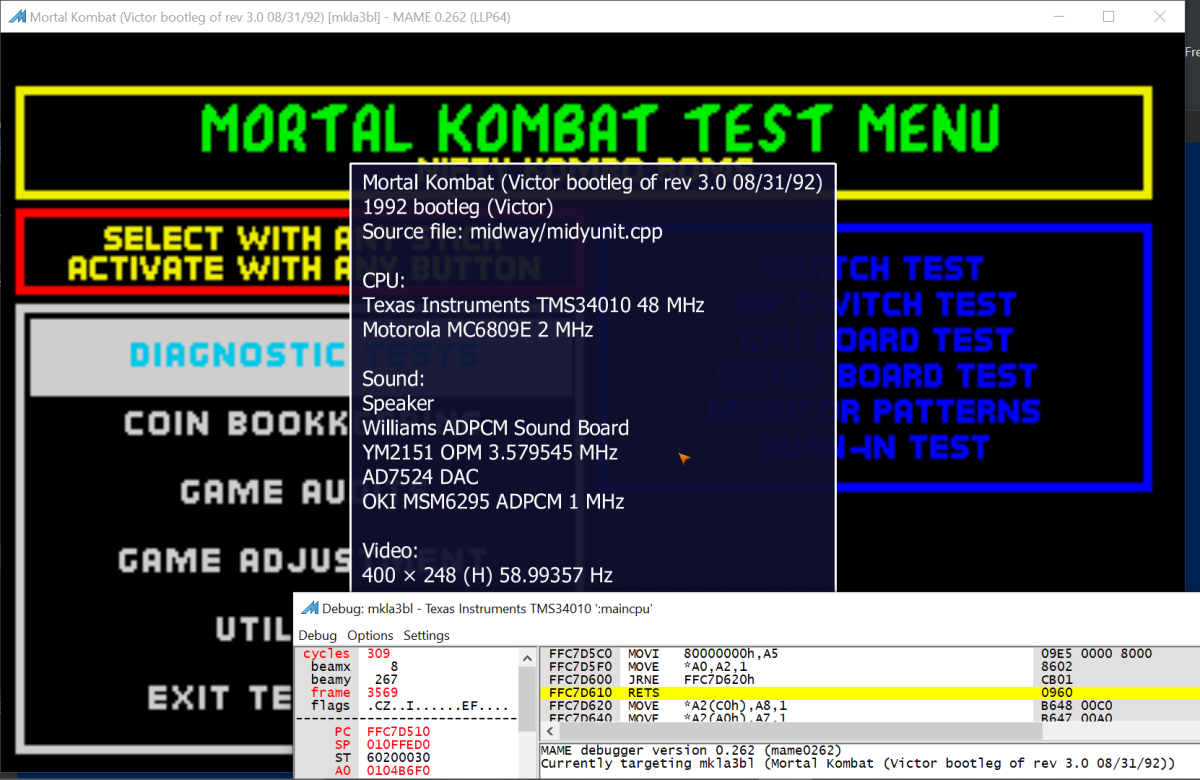This screenshot has height=780, width=1200.
Task: Click the registers pane scrollbar thumb
Action: (x=527, y=698)
